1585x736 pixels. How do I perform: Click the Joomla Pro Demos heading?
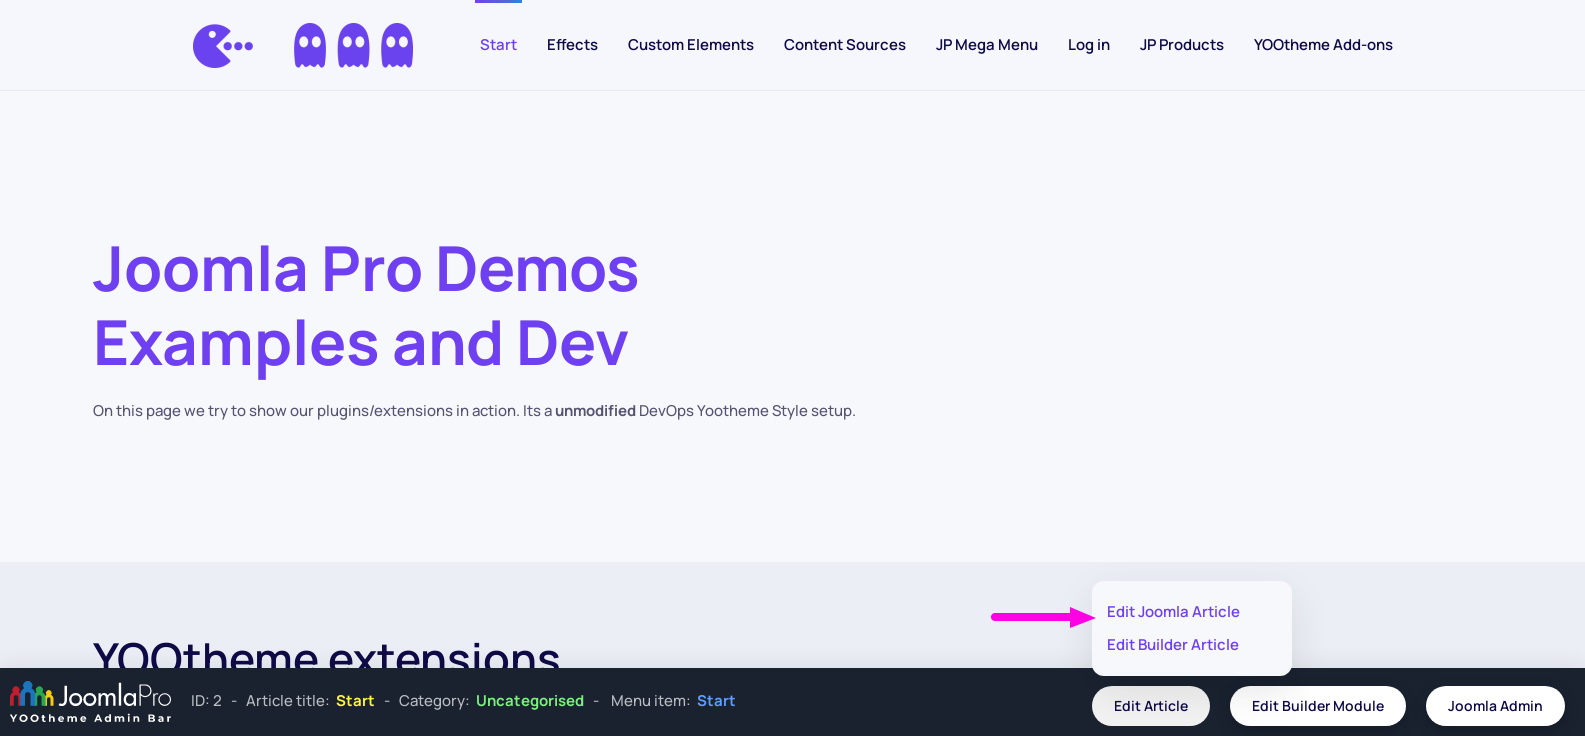(x=366, y=306)
